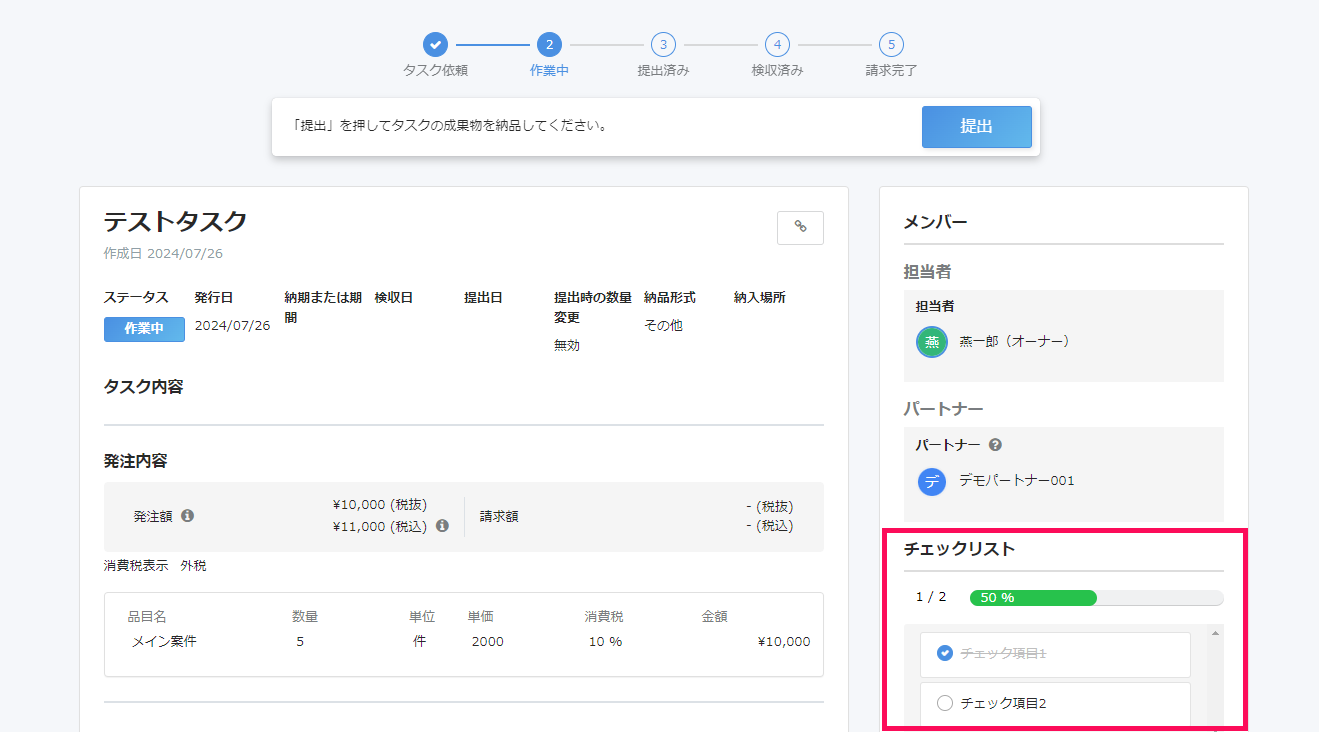Click the デモパートナー001 blue avatar icon
This screenshot has width=1319, height=732.
tap(932, 481)
